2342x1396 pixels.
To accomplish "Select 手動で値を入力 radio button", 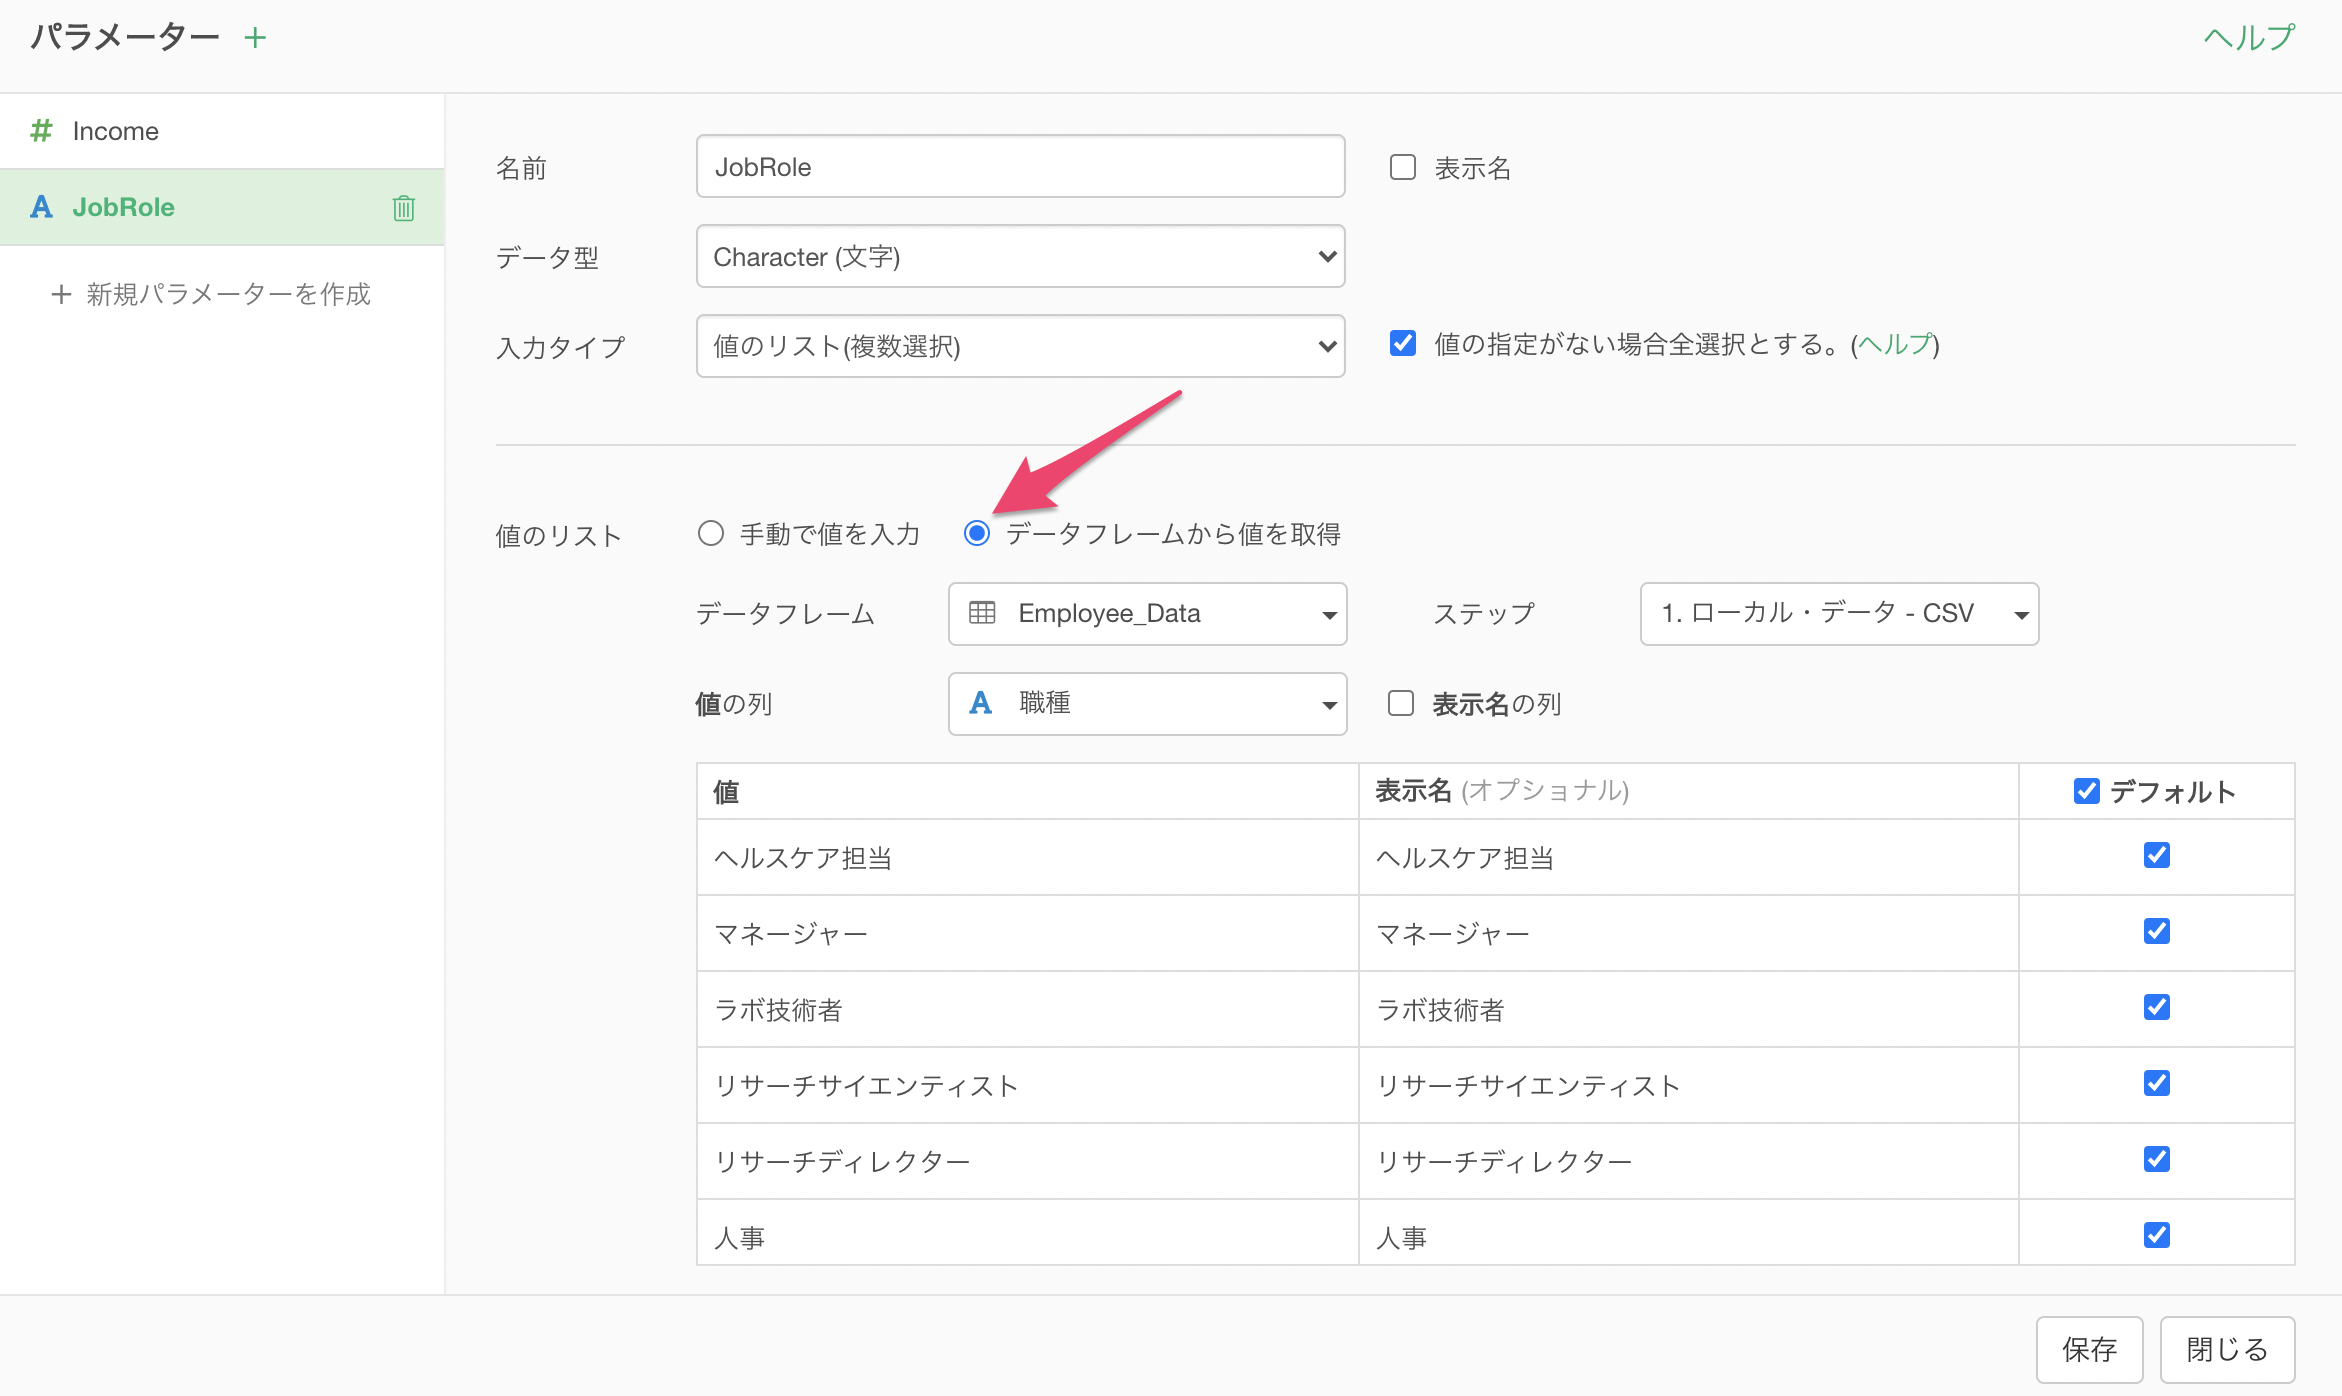I will click(711, 533).
